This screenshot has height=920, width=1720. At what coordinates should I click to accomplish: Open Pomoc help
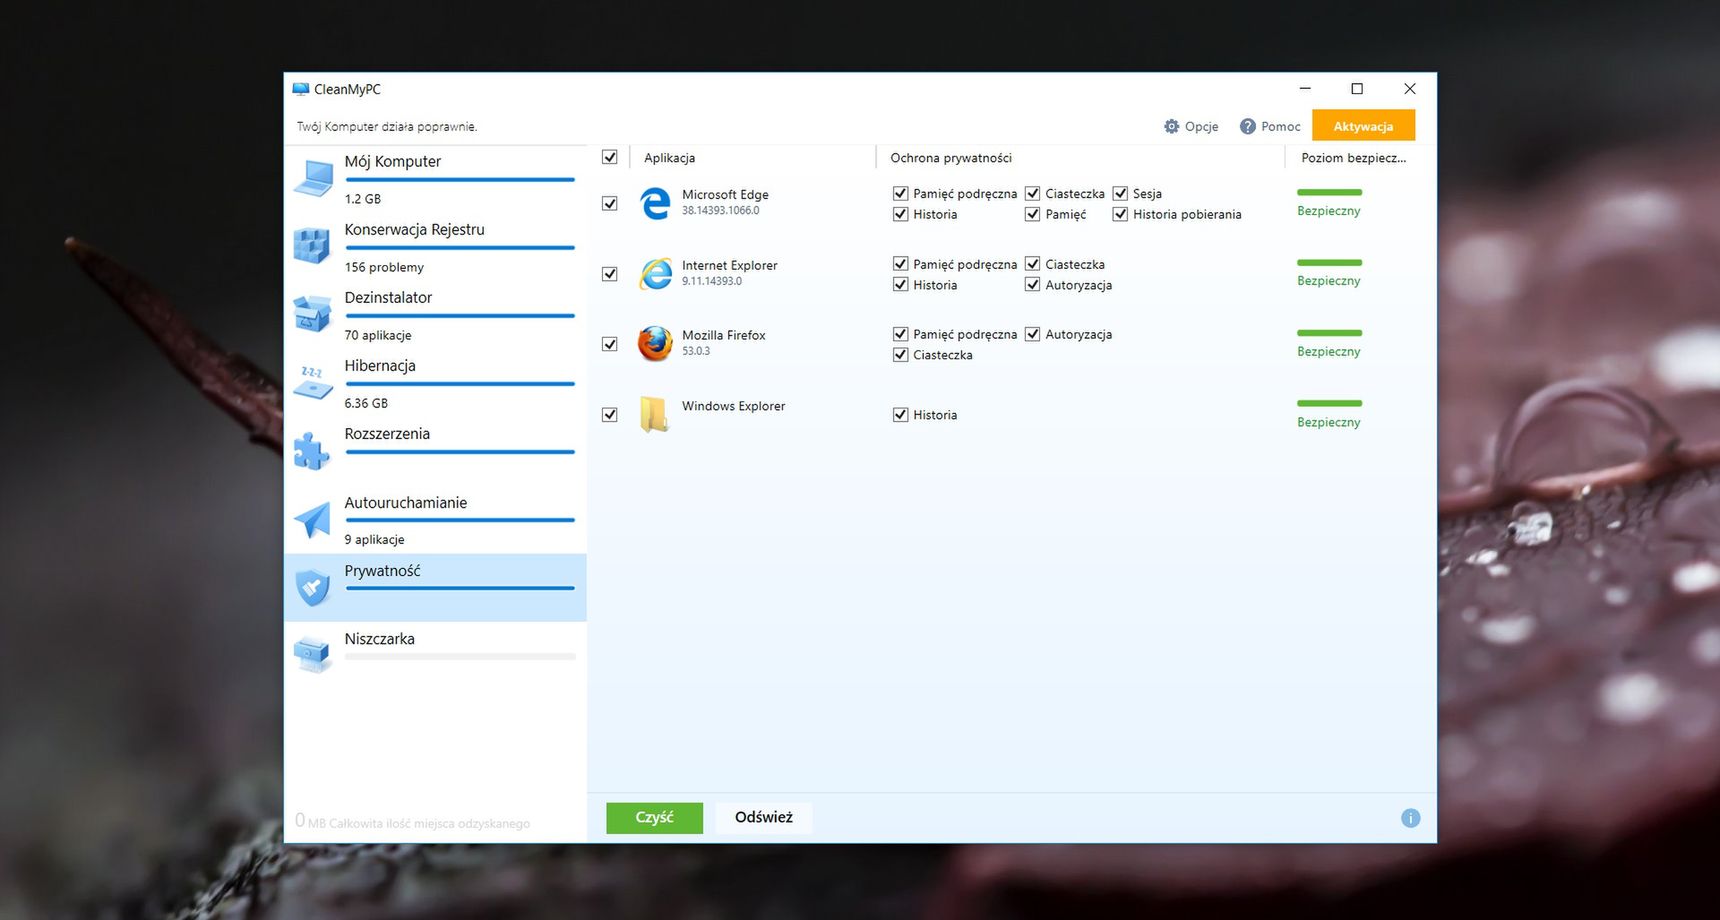[x=1270, y=126]
